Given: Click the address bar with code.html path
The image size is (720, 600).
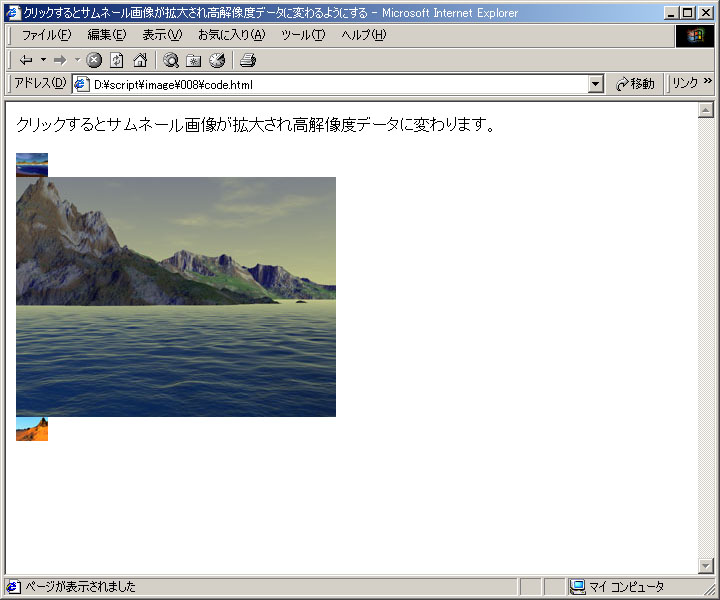Looking at the screenshot, I should click(x=339, y=84).
